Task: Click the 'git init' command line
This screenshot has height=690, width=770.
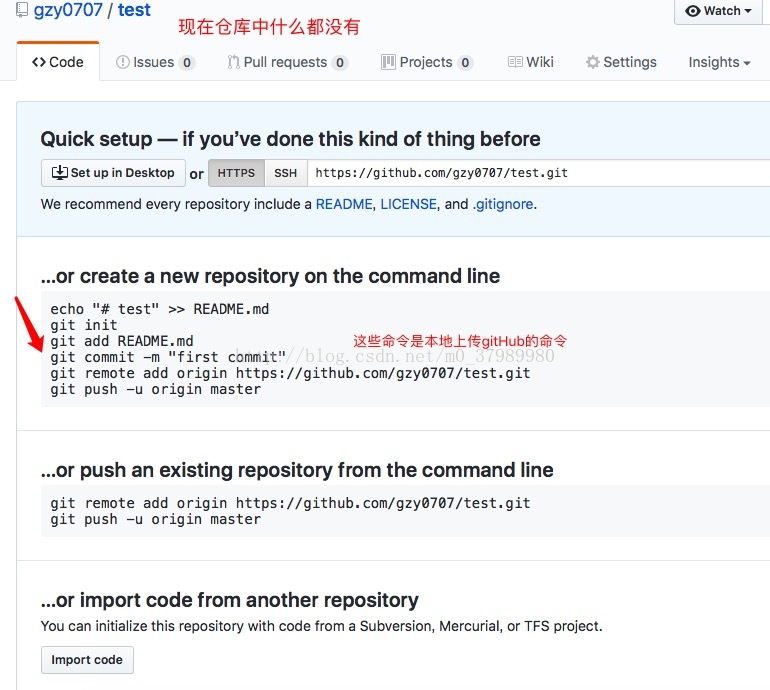Action: point(83,325)
